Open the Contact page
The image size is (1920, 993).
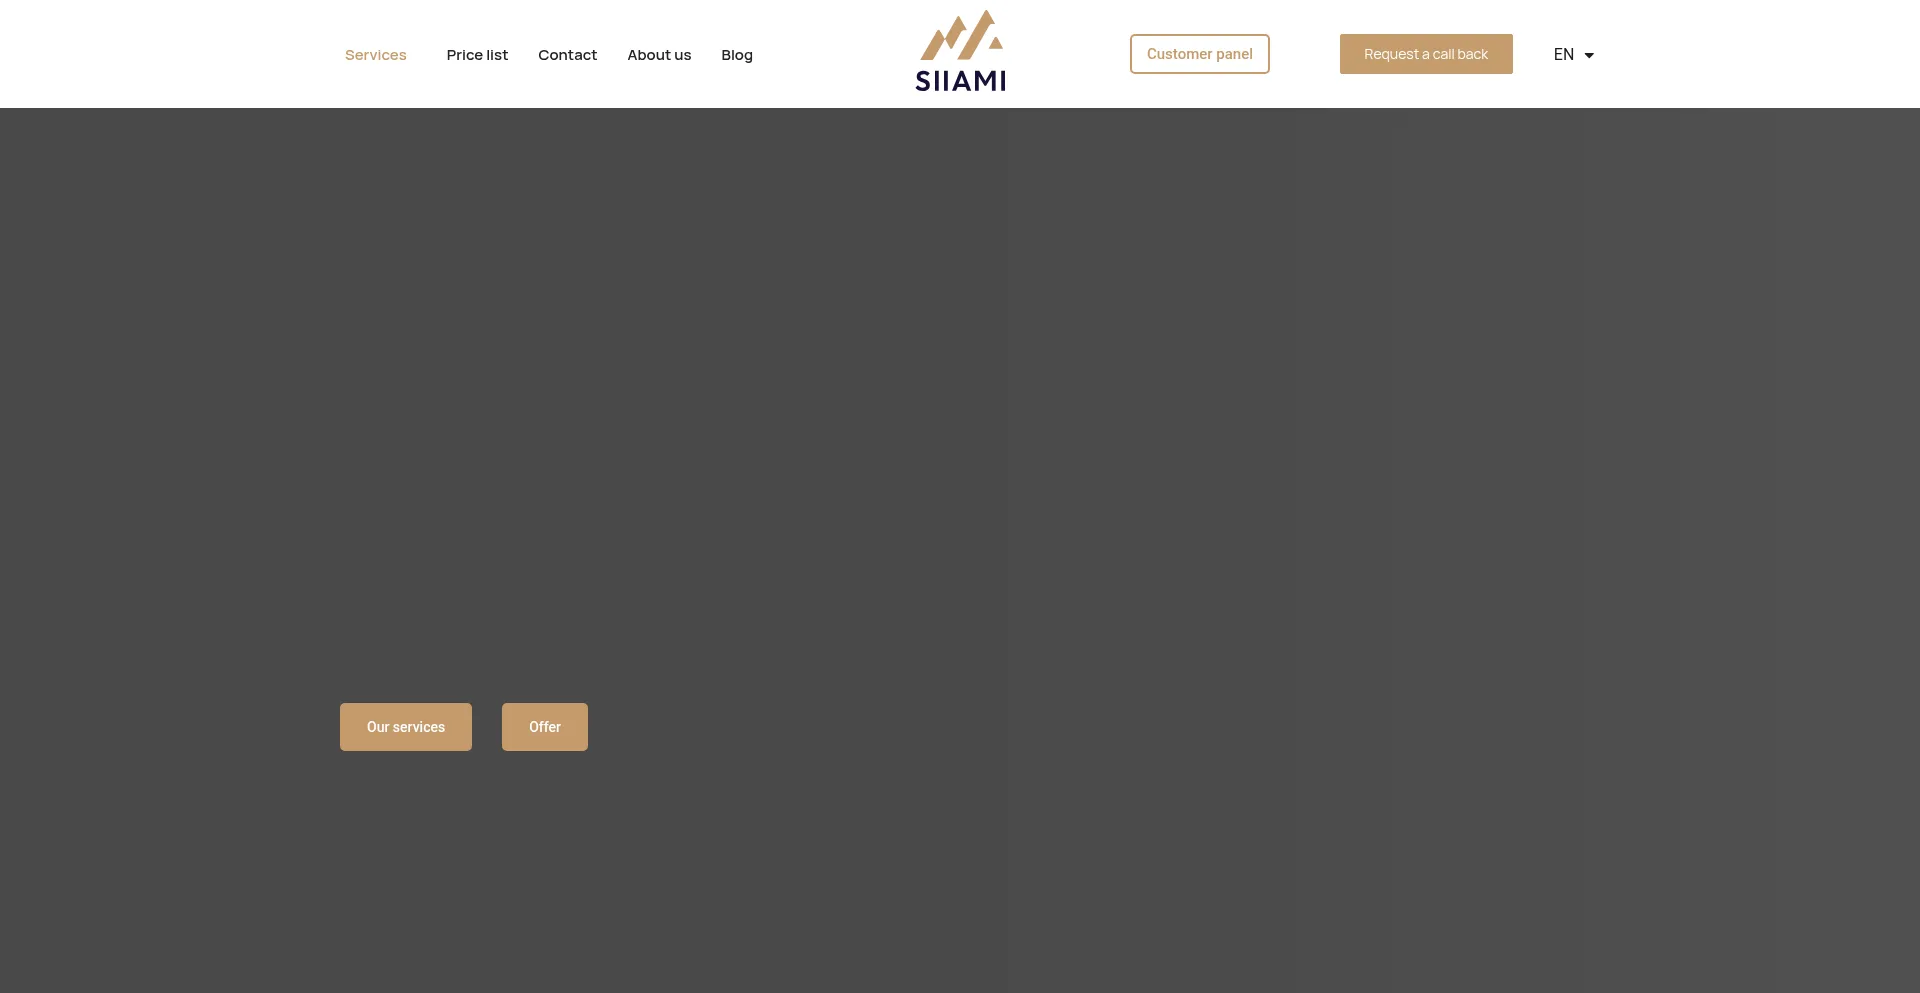[x=567, y=55]
